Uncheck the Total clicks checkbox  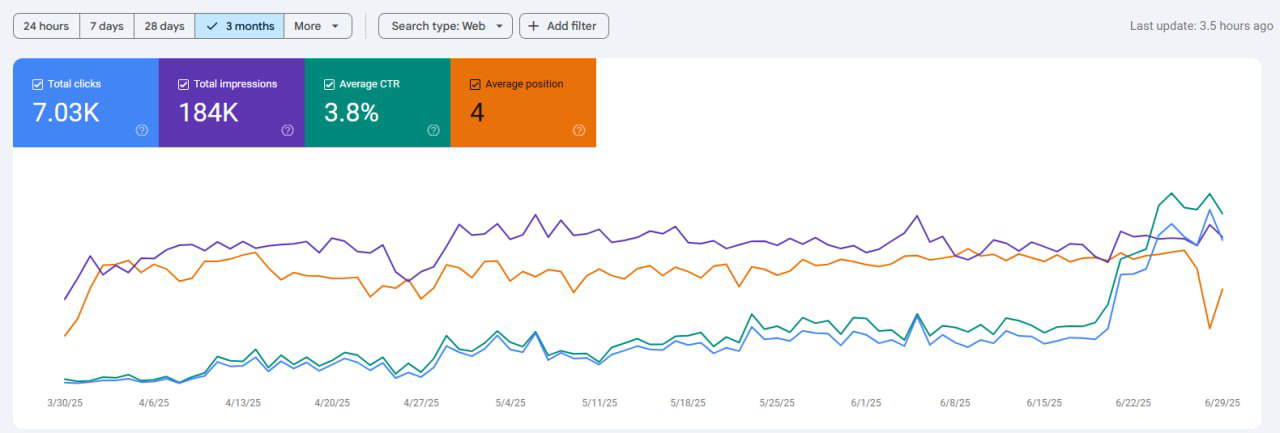(38, 85)
